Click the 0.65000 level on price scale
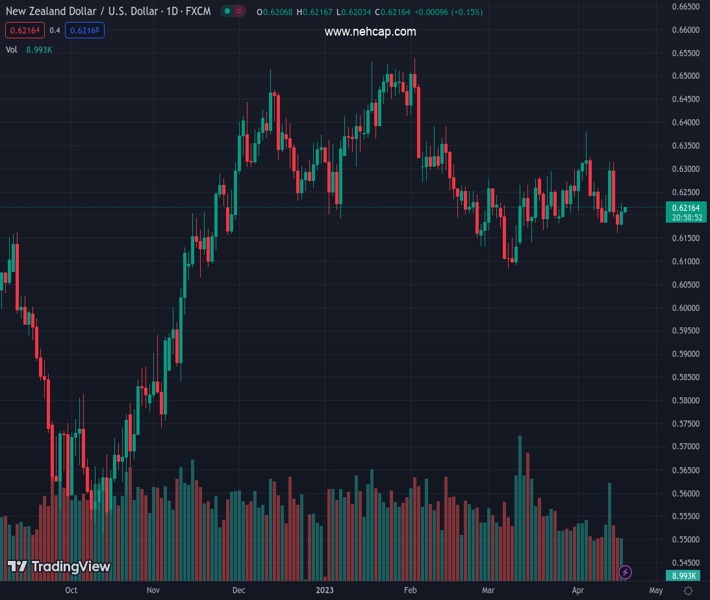 (685, 76)
